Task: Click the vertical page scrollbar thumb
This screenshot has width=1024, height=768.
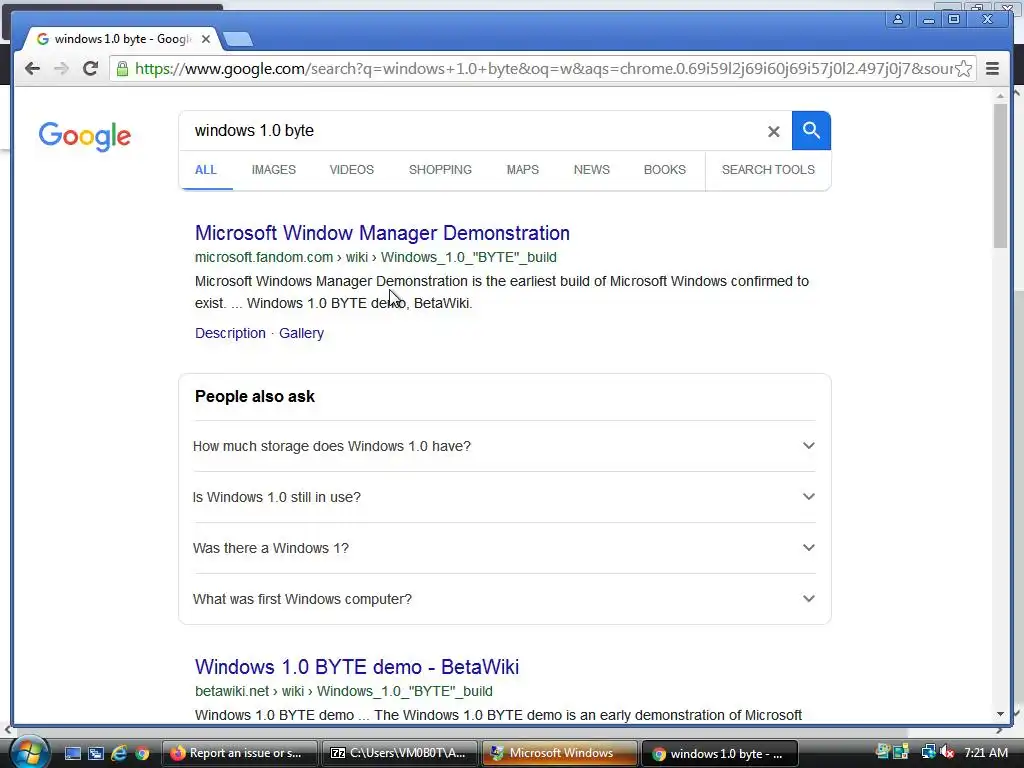Action: click(x=1000, y=175)
